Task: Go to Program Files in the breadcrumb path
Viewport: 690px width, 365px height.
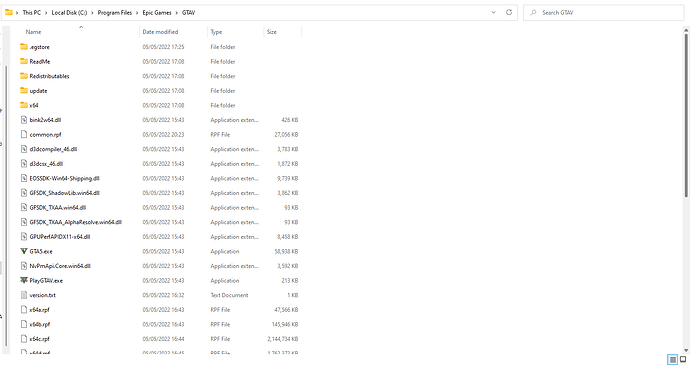Action: tap(114, 12)
